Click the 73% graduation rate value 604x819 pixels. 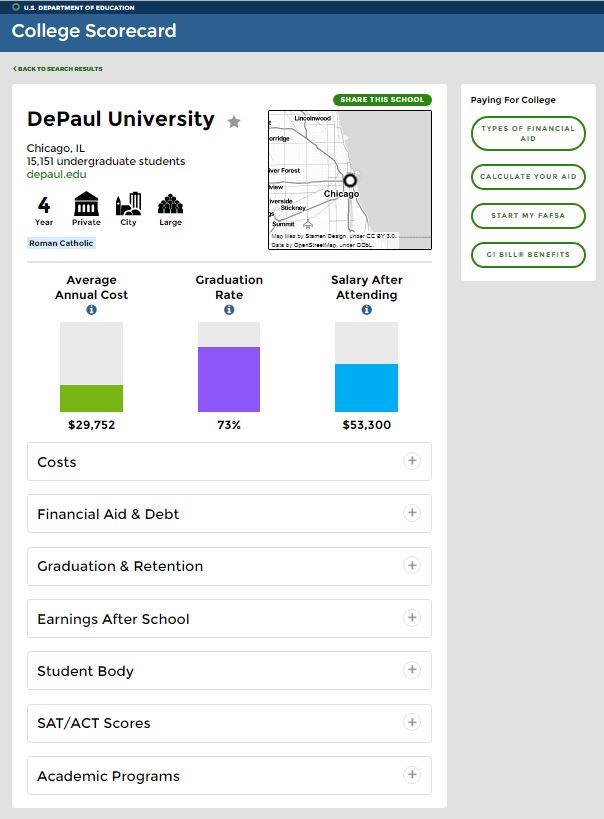tap(229, 425)
